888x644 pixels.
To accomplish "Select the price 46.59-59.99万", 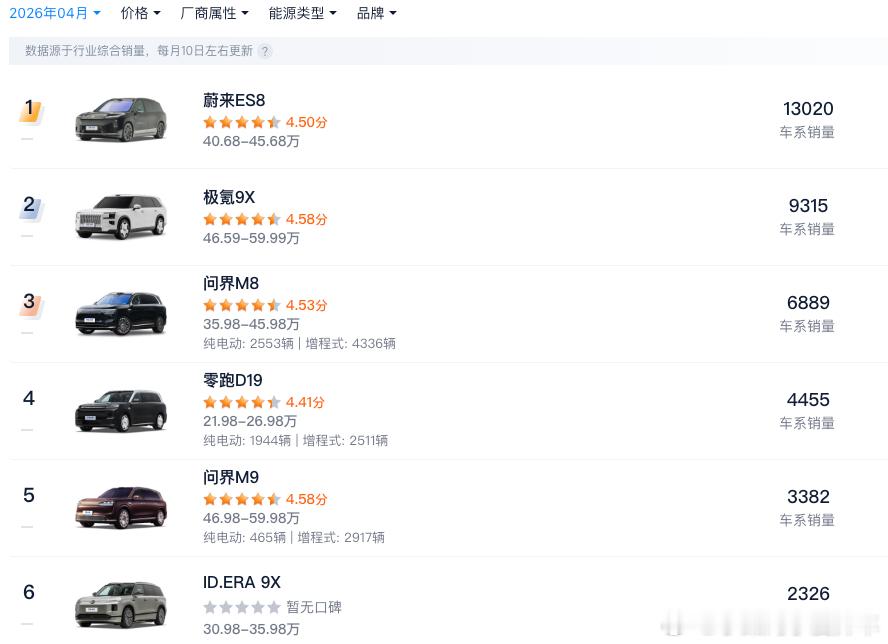I will coord(251,238).
